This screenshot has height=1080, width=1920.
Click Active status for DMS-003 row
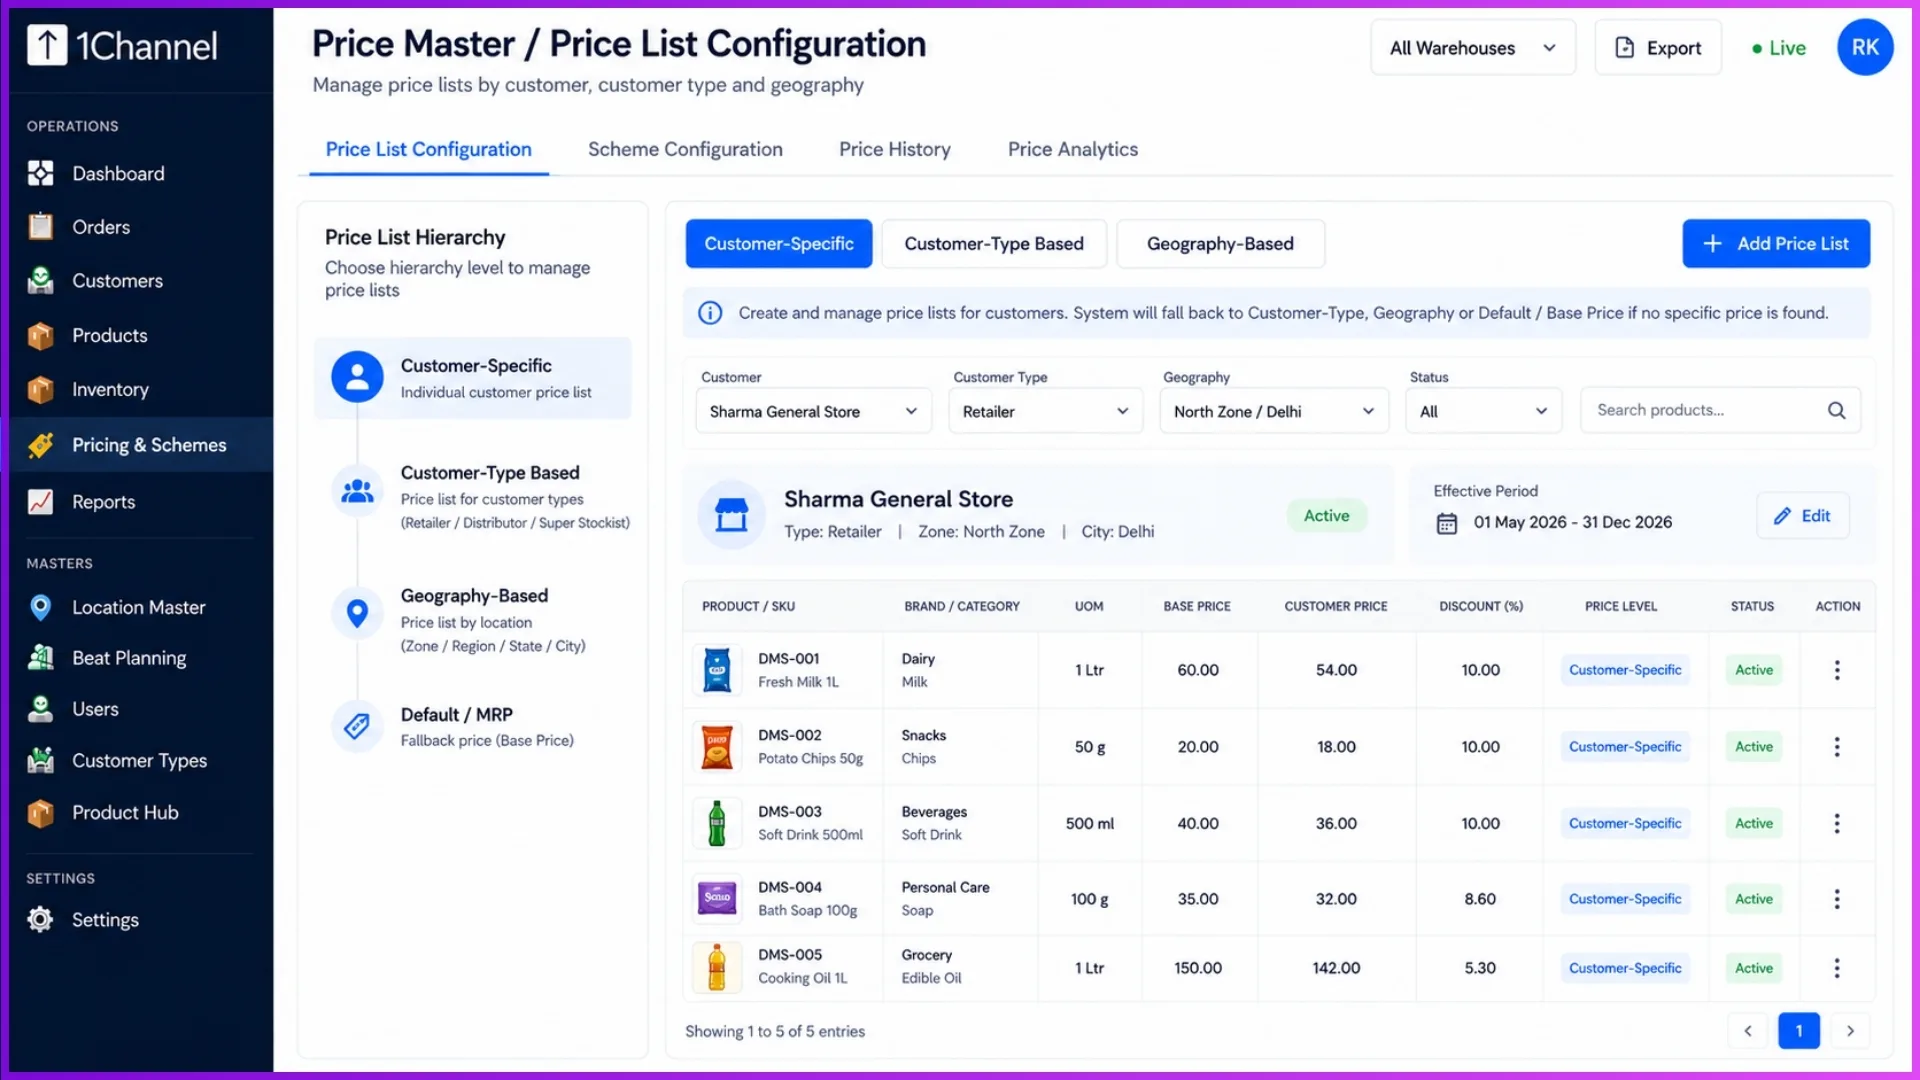pos(1754,823)
